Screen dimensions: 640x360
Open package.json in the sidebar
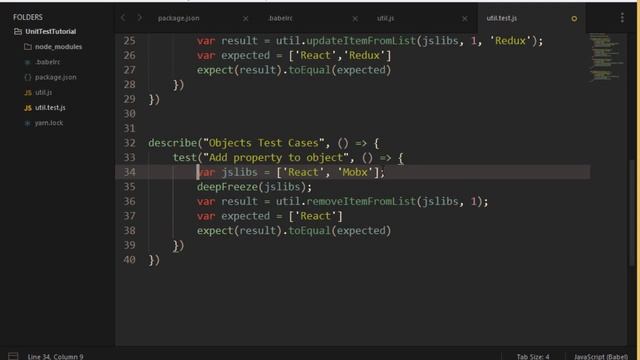[x=56, y=77]
